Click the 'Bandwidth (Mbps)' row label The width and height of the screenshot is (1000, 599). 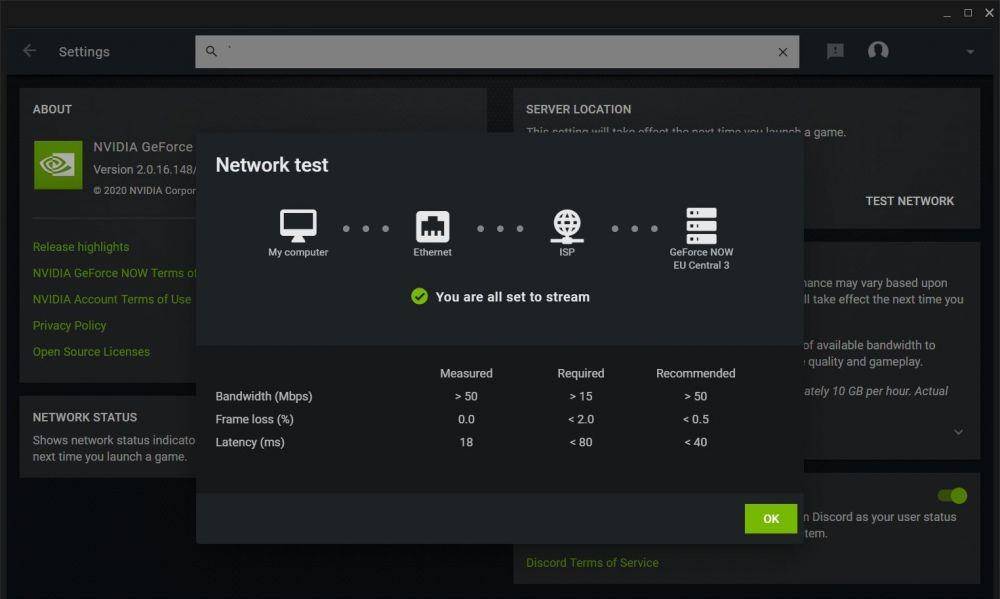pyautogui.click(x=264, y=396)
